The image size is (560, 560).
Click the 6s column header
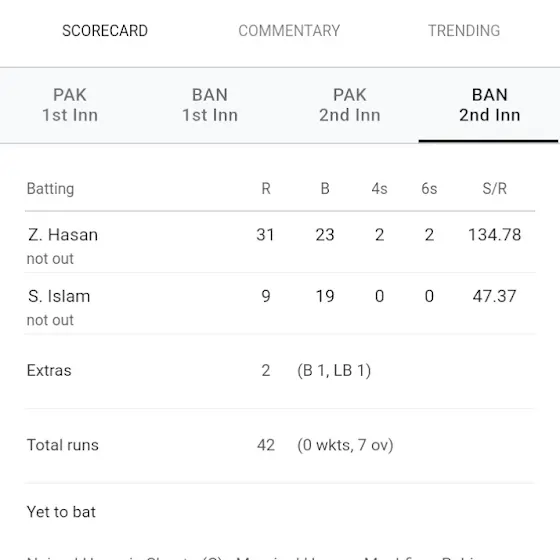point(429,189)
